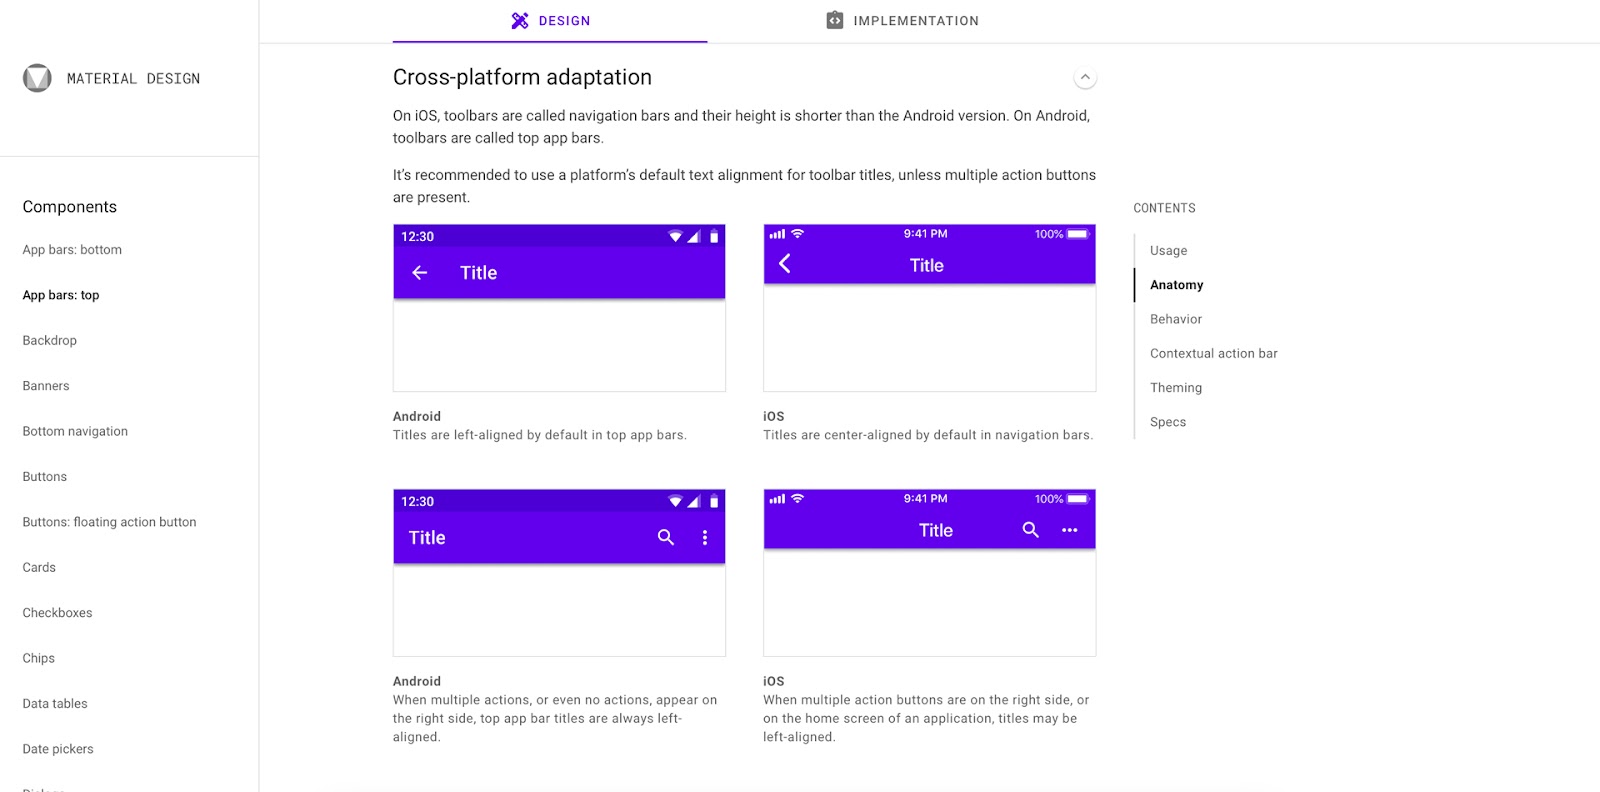Click the Design tab pencil-ruler icon
Screen dimensions: 1600x792
(x=520, y=21)
